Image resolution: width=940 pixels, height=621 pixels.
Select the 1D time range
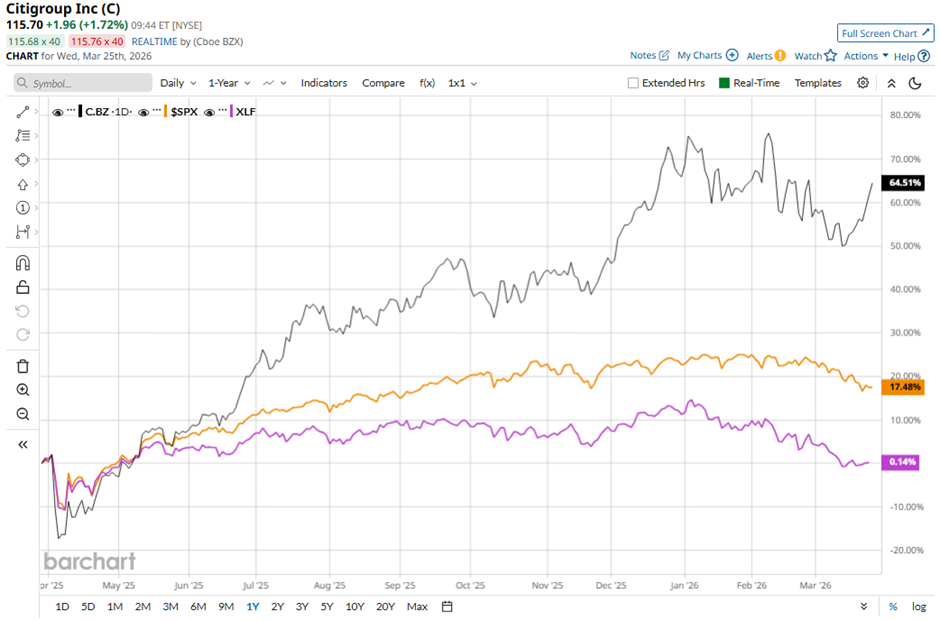(62, 607)
